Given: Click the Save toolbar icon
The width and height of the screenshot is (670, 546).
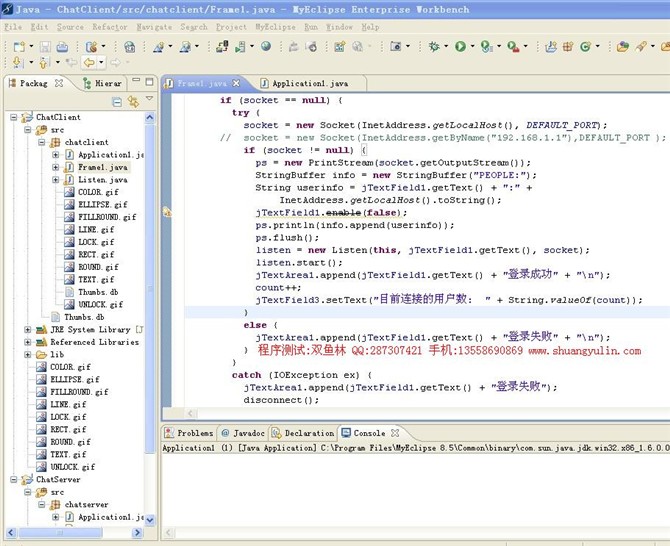Looking at the screenshot, I should (x=45, y=46).
